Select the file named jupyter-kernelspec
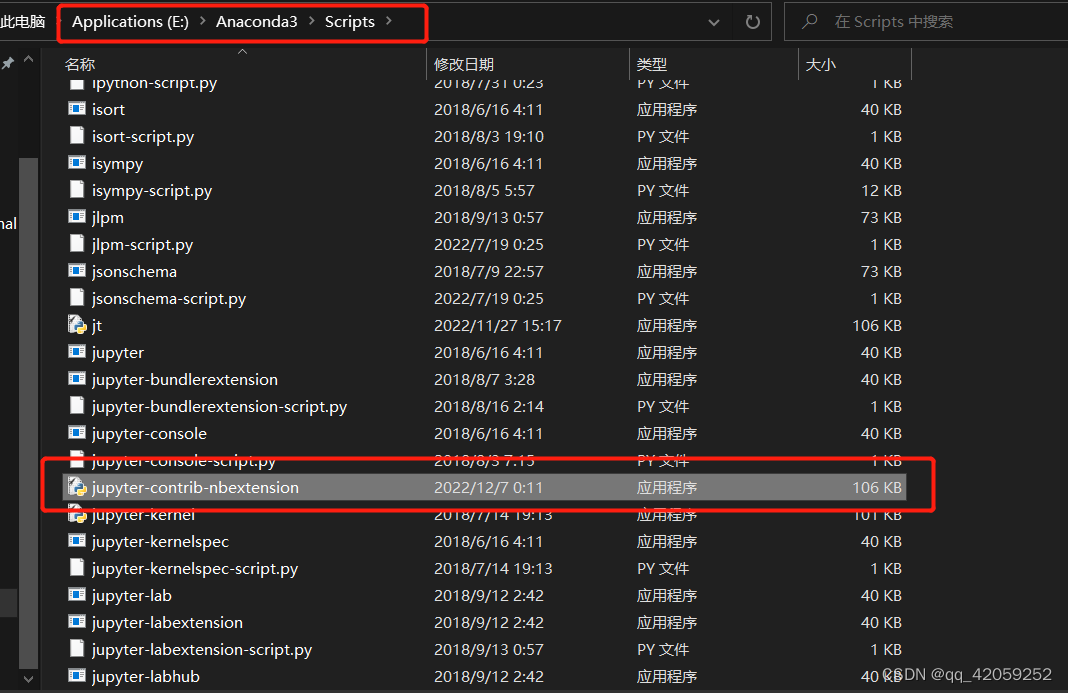This screenshot has width=1068, height=693. [160, 542]
